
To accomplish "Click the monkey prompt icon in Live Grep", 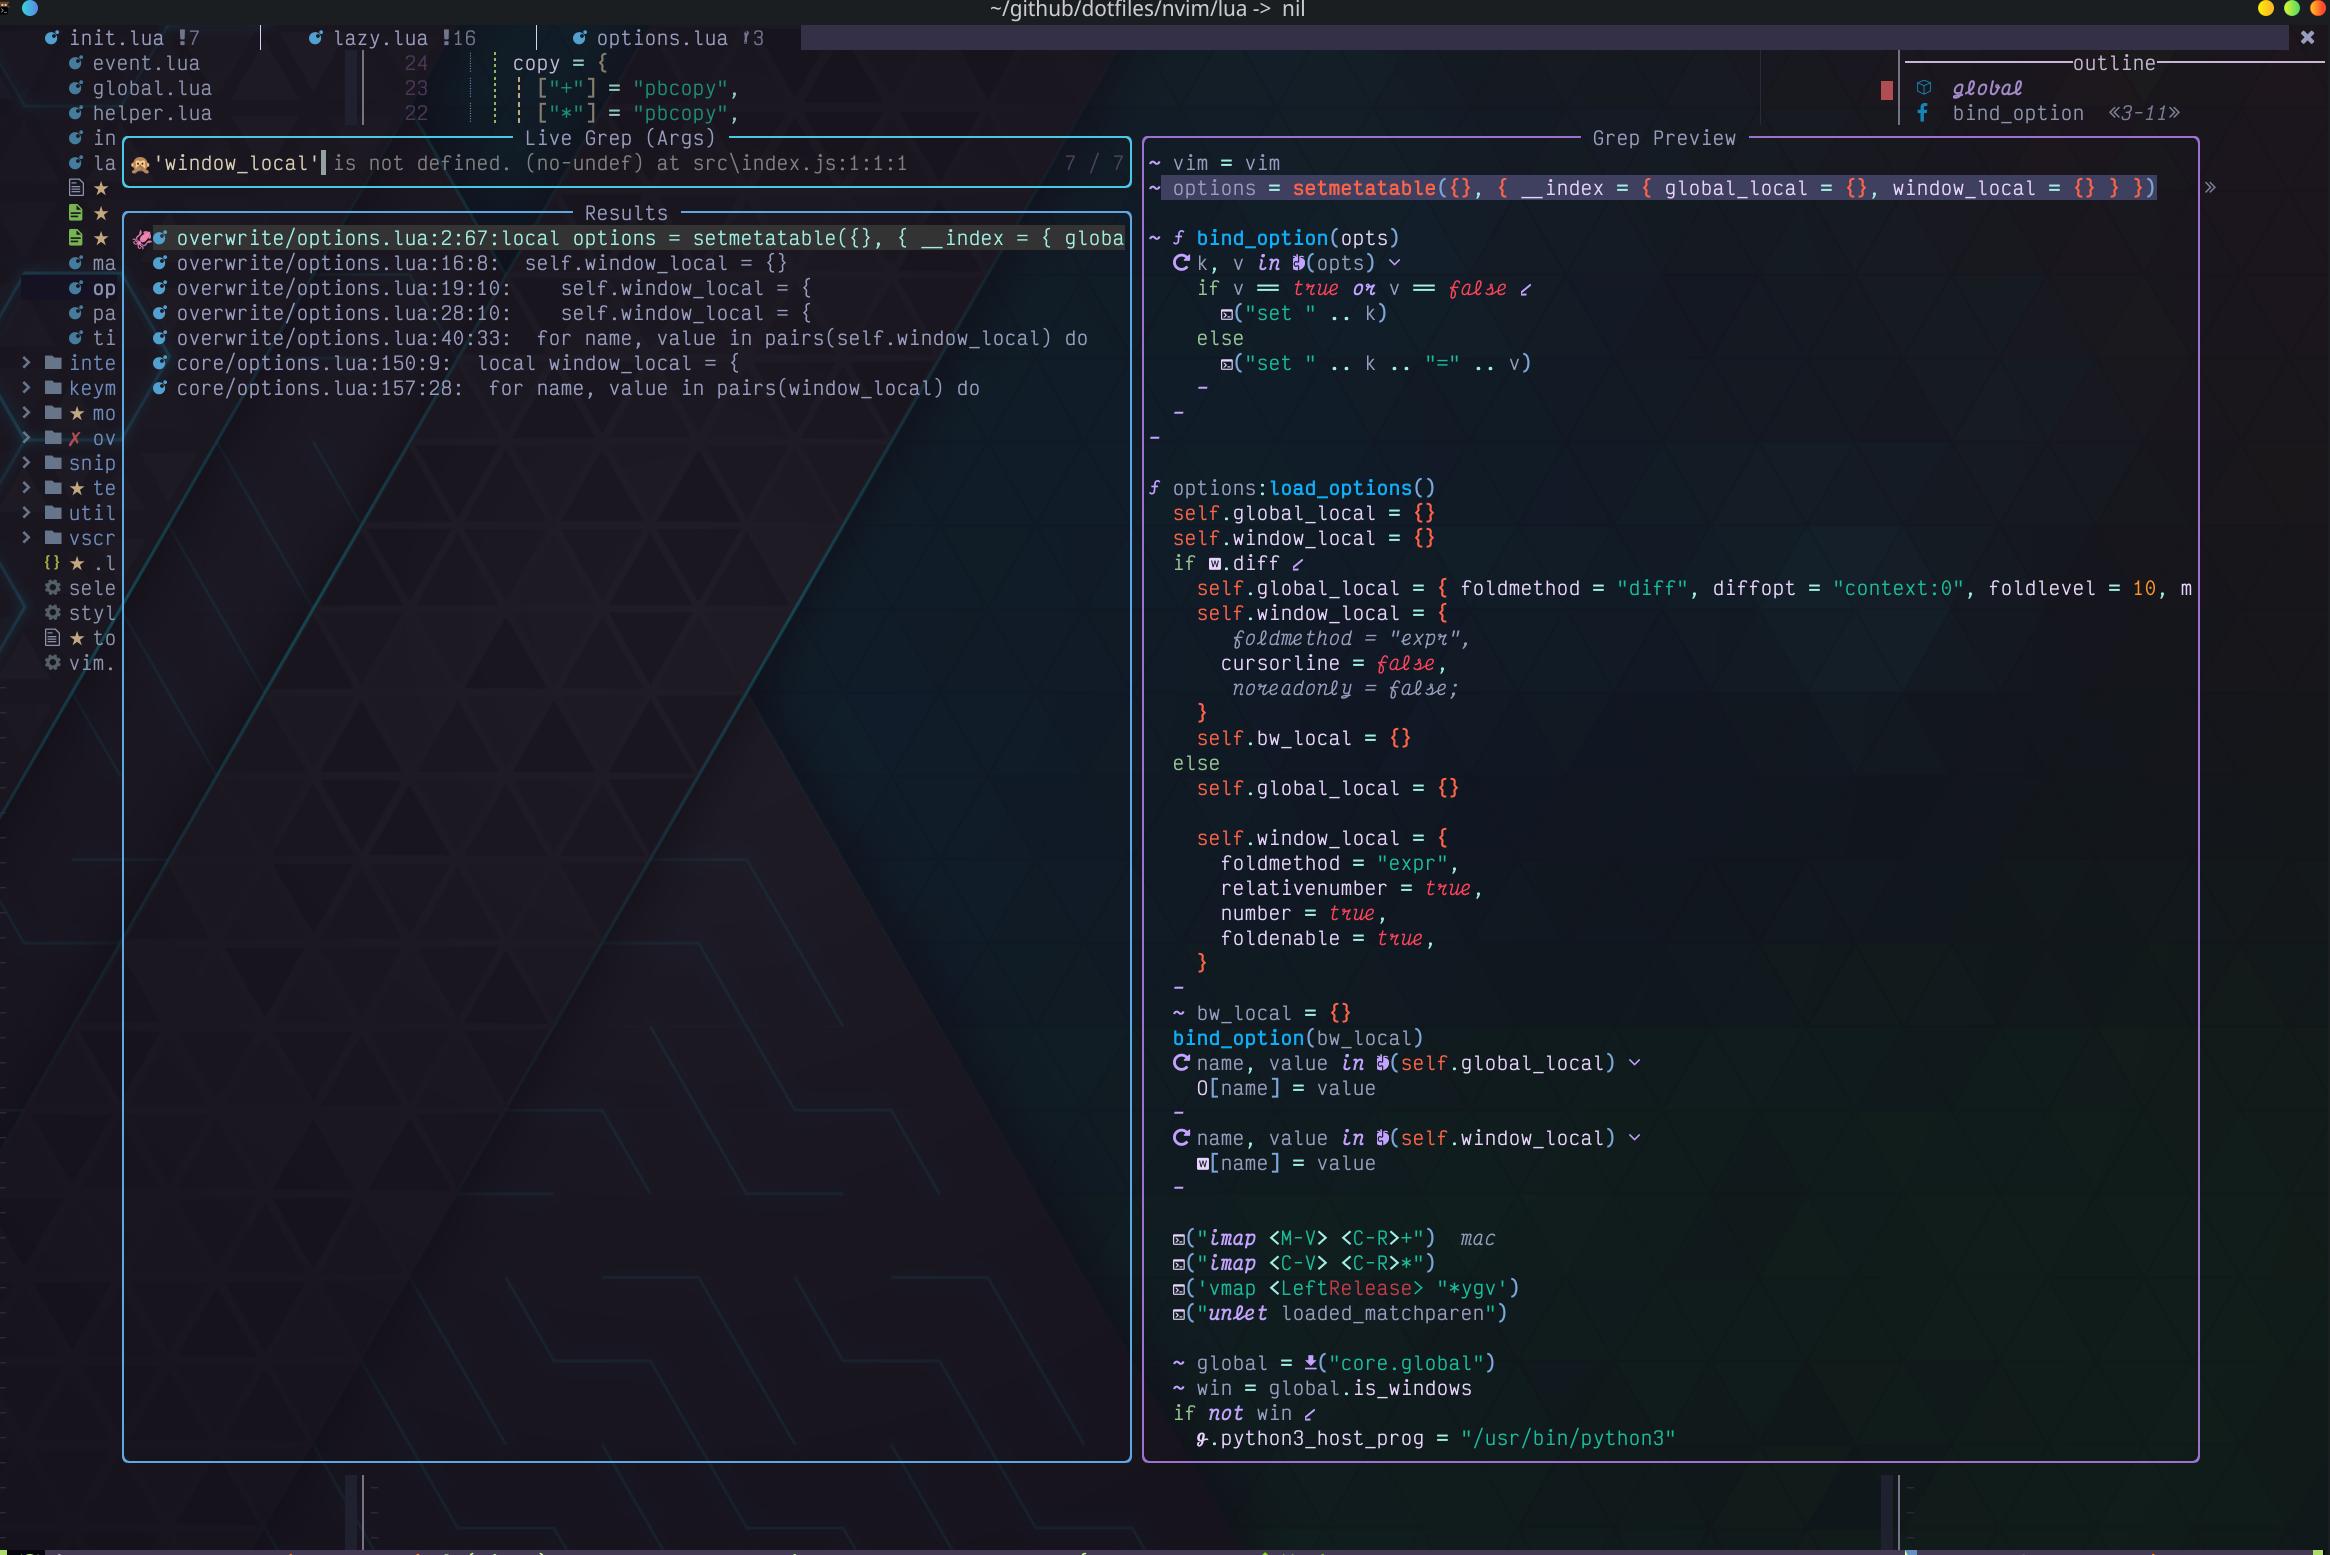I will [x=140, y=164].
